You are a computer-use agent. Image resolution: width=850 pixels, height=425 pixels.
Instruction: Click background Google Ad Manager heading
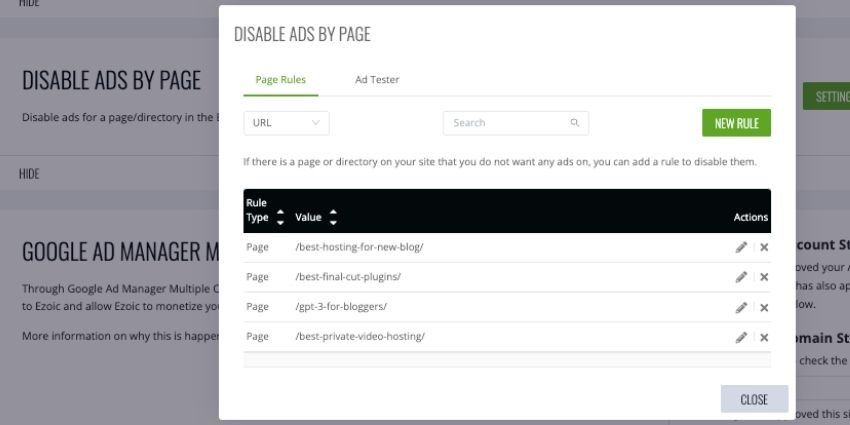[119, 251]
